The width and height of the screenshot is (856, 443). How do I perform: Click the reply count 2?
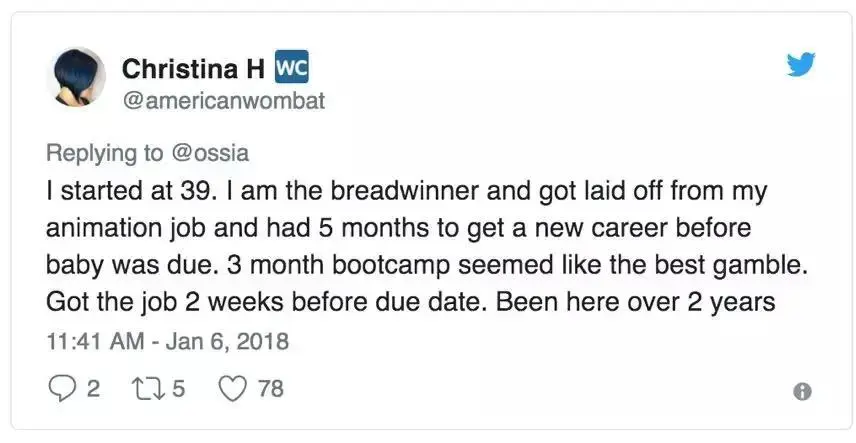(93, 389)
